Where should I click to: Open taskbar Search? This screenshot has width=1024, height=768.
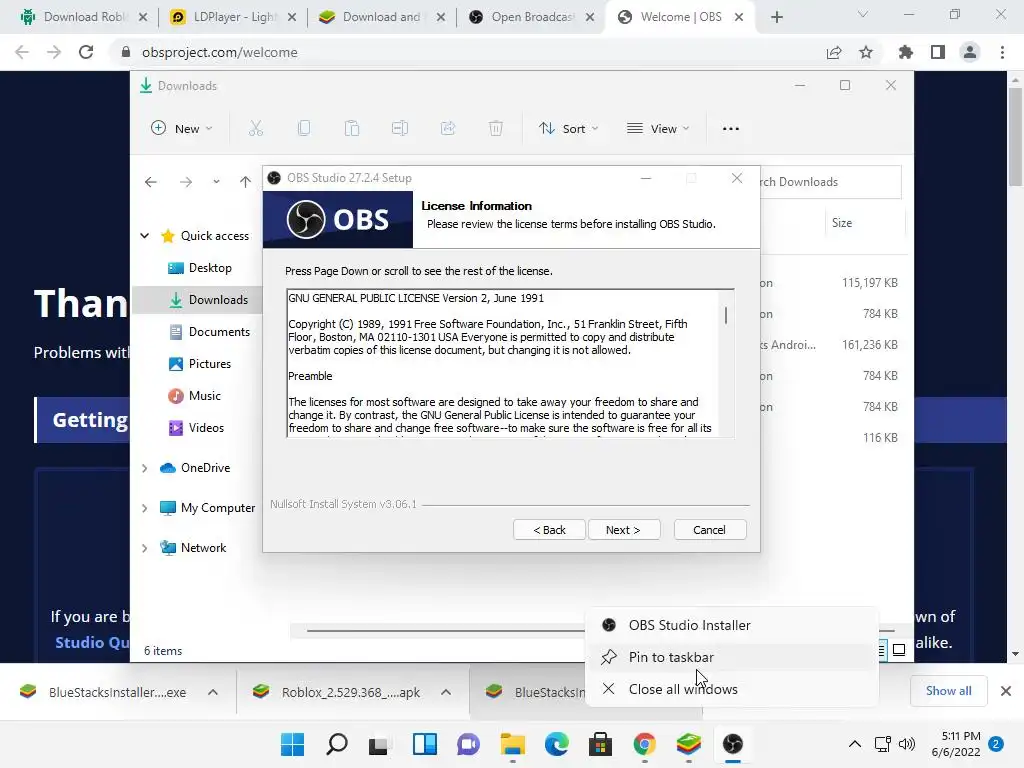click(337, 744)
